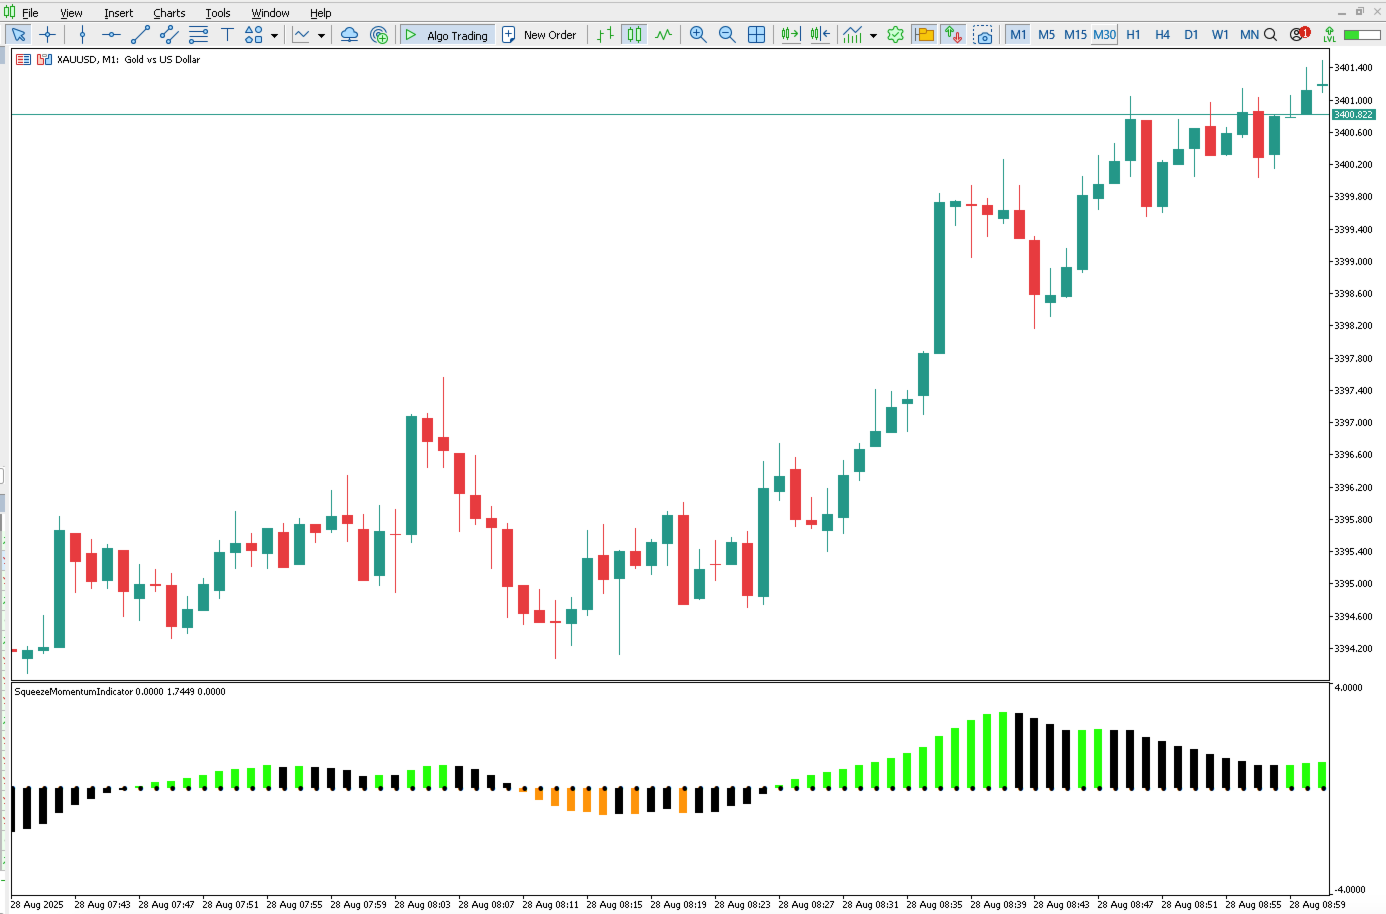Open the Tools menu
Viewport: 1386px width, 914px height.
point(218,13)
